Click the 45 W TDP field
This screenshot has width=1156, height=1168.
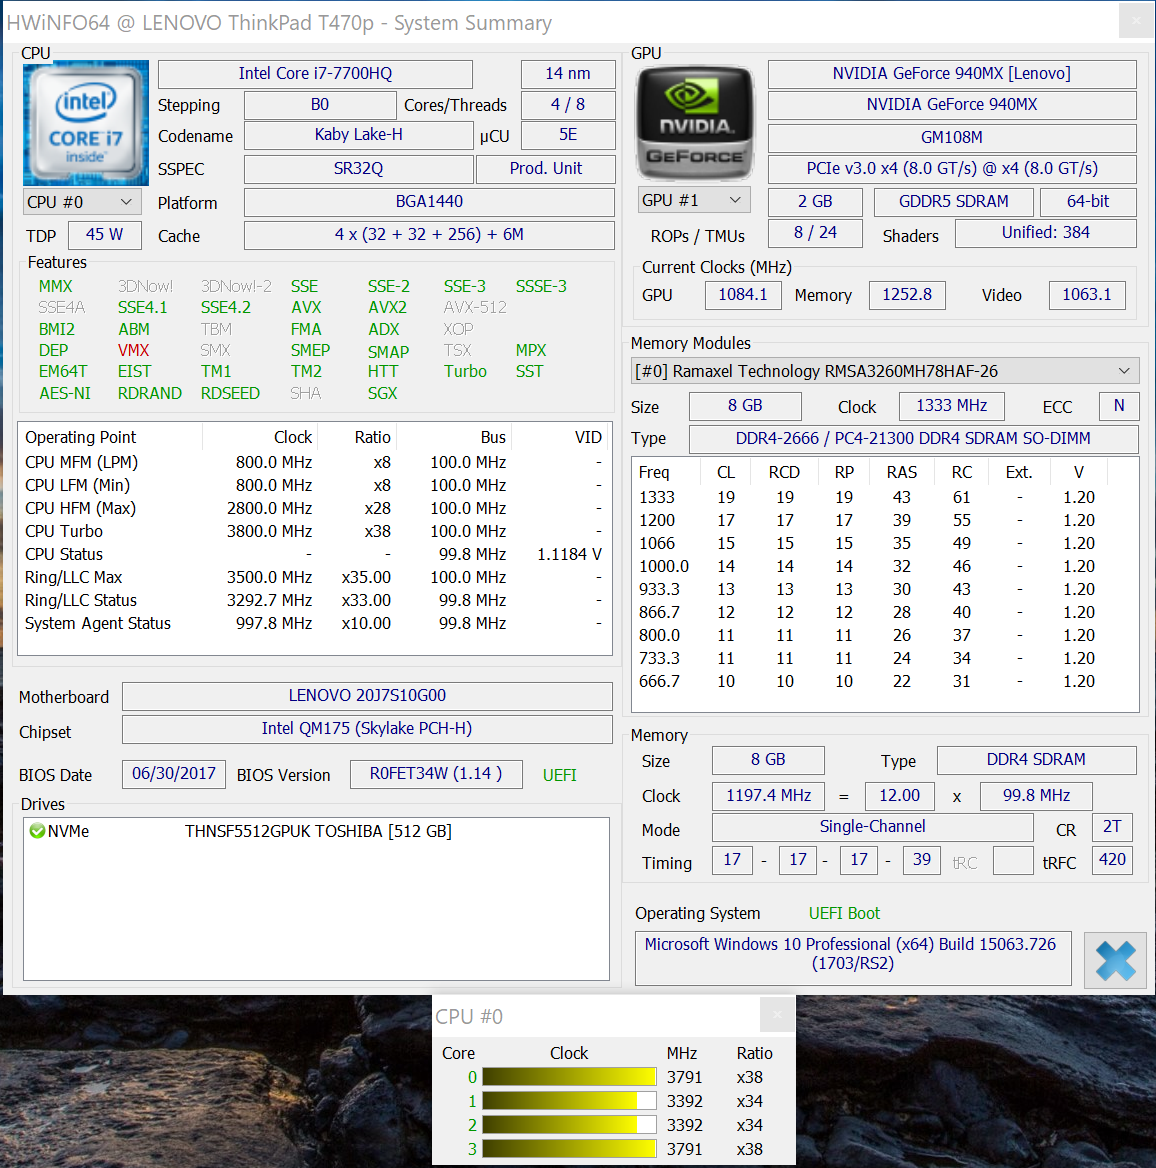tap(104, 235)
